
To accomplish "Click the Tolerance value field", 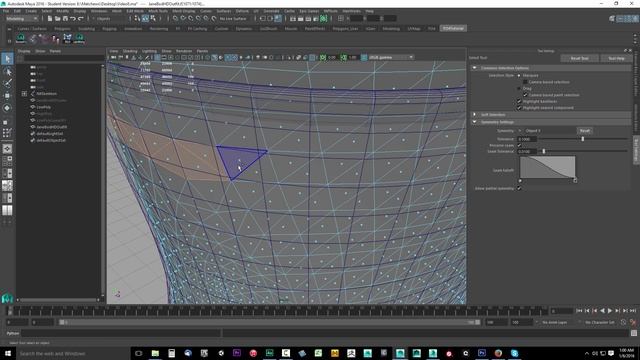I will click(x=527, y=139).
